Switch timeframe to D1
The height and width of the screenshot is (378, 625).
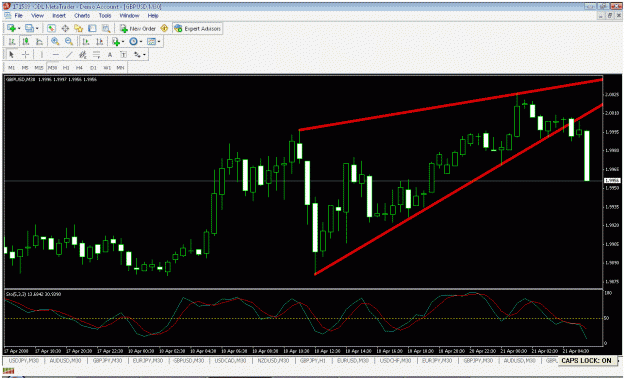pos(93,68)
